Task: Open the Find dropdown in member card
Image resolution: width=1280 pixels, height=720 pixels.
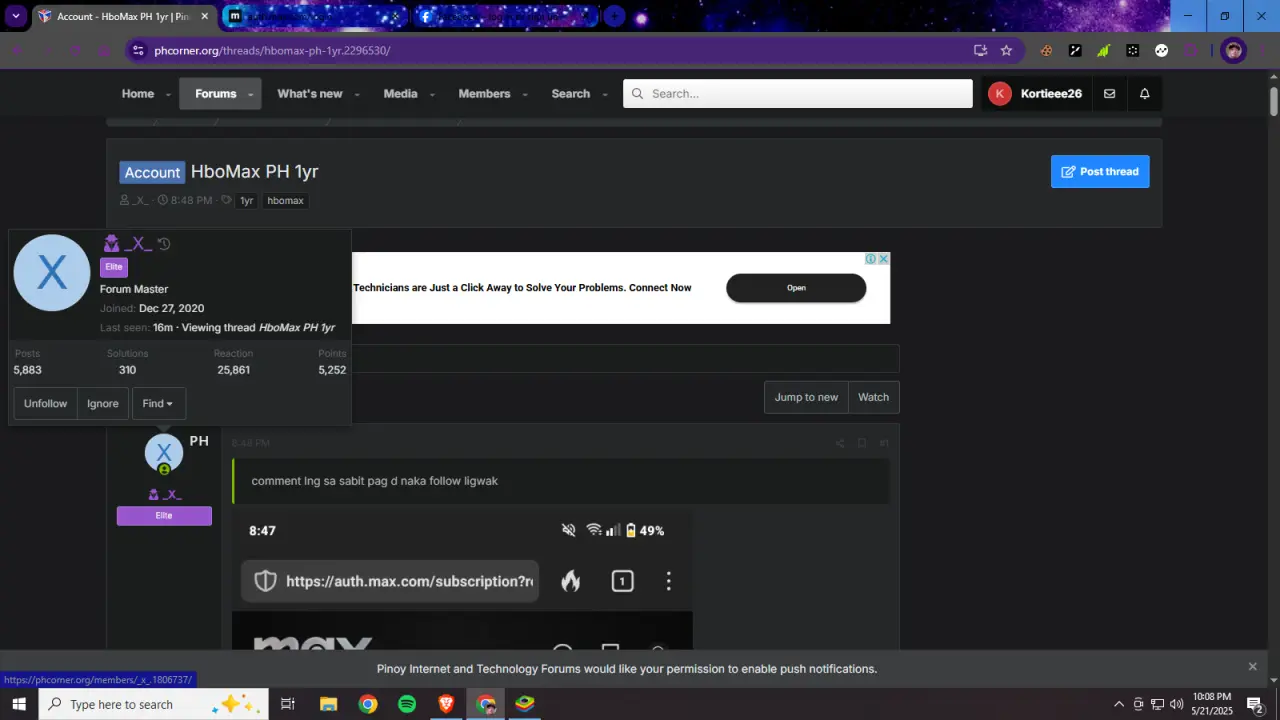Action: [x=158, y=403]
